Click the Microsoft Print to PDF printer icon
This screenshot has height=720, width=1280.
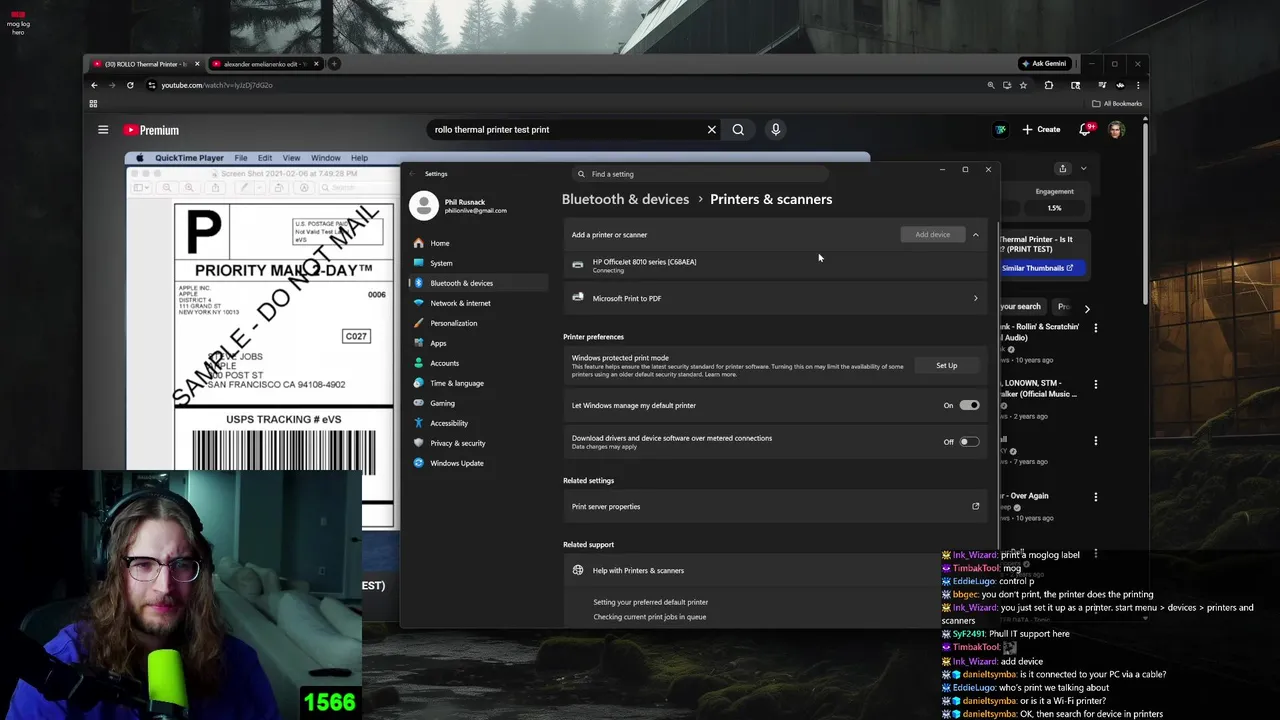(x=578, y=298)
